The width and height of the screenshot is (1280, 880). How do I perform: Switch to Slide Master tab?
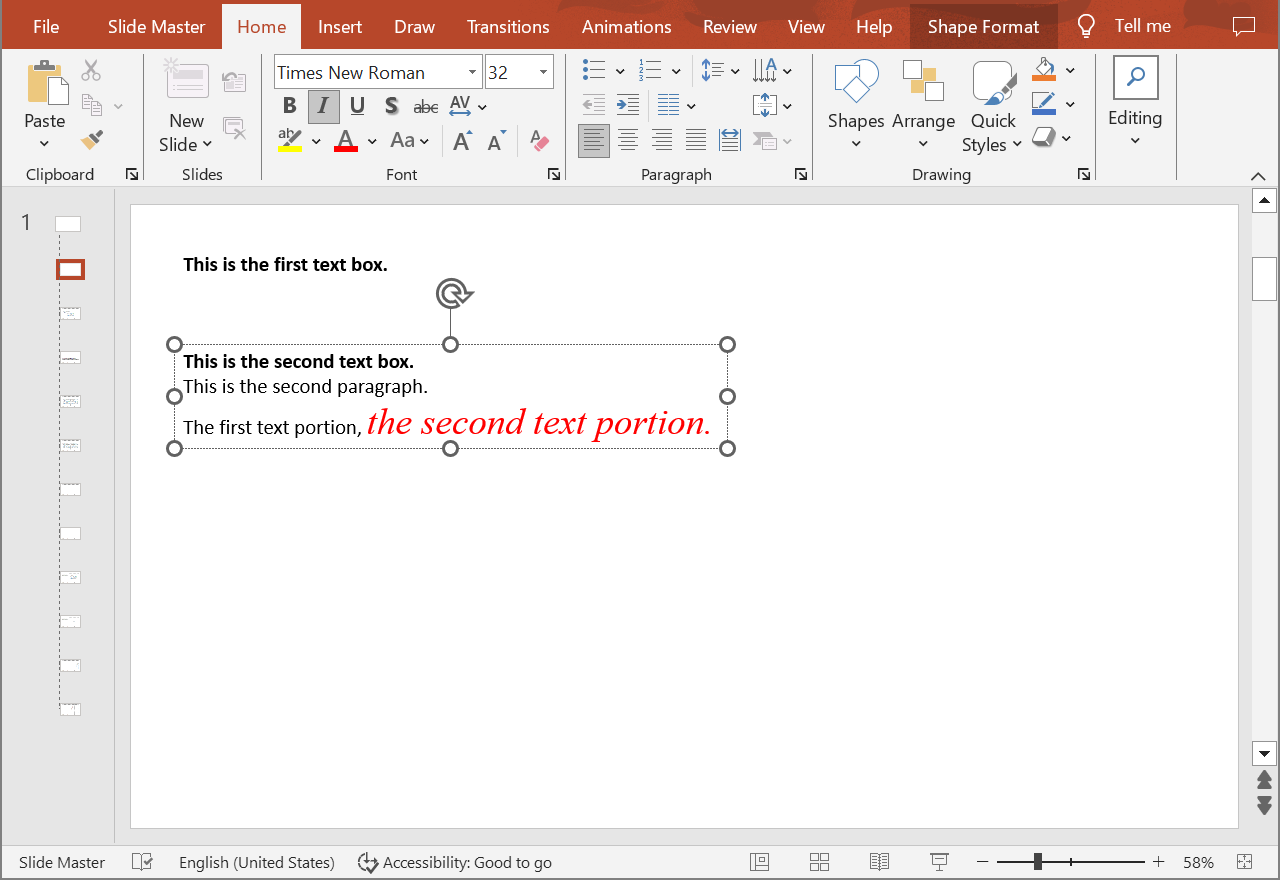pos(157,27)
